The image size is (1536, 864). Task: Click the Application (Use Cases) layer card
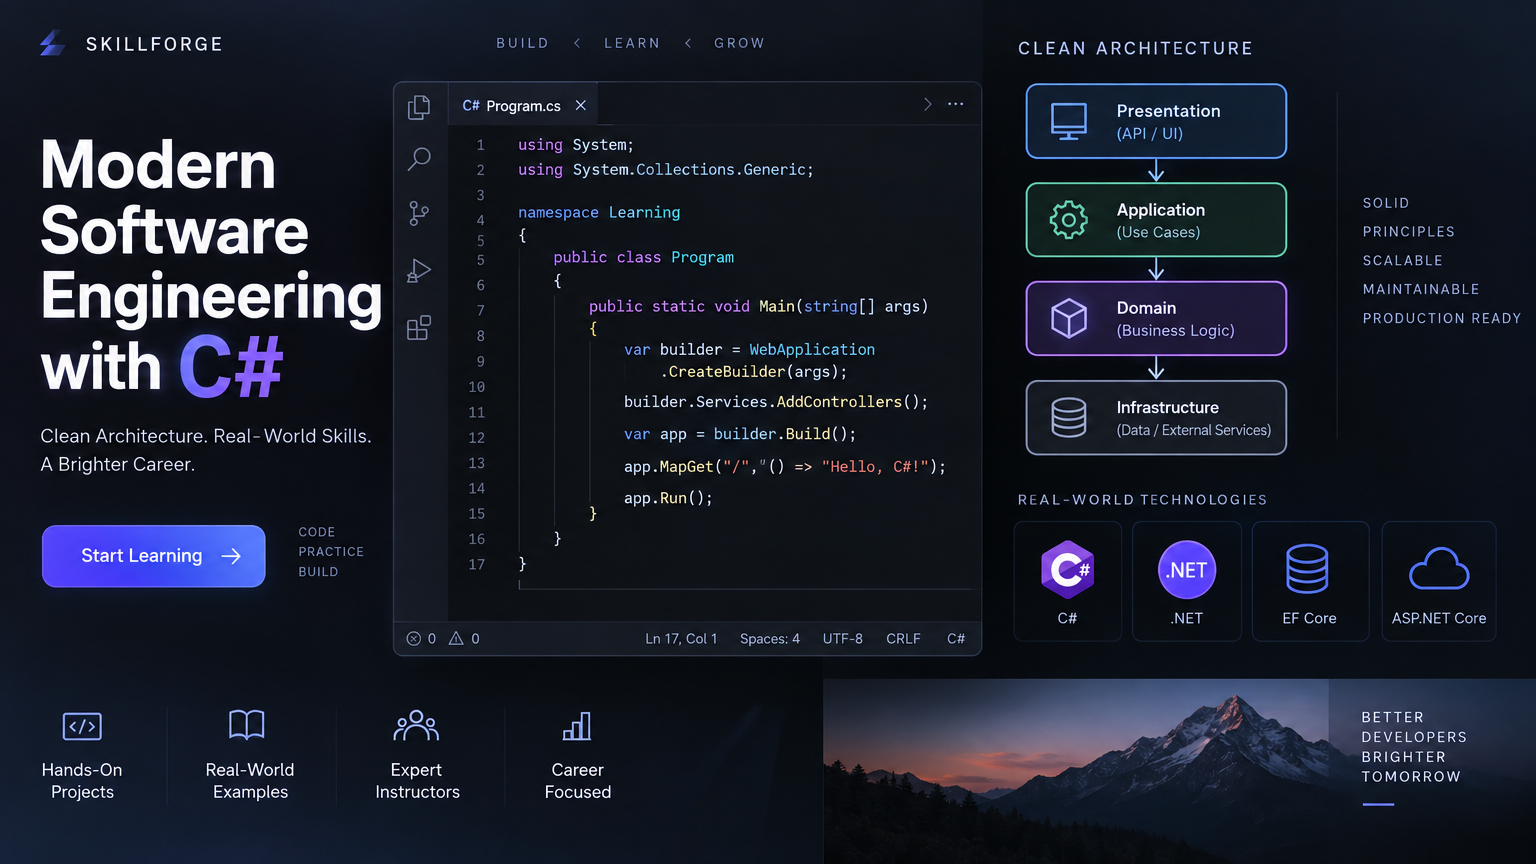pyautogui.click(x=1156, y=220)
